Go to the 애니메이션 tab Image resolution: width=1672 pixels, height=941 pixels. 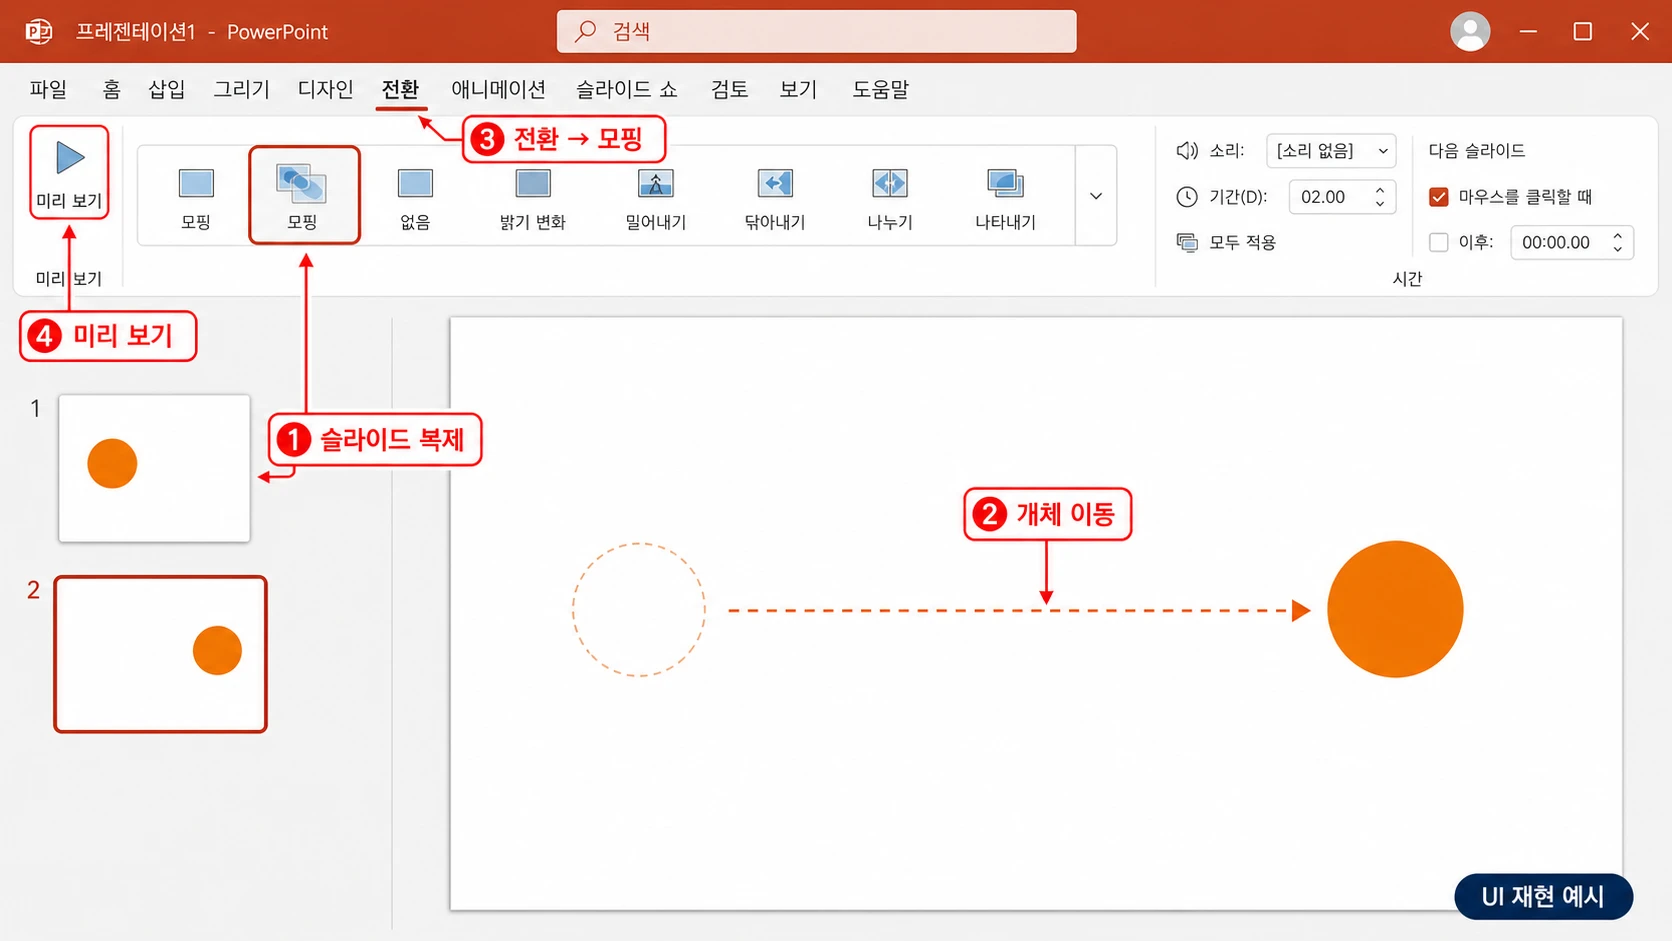[x=498, y=89]
